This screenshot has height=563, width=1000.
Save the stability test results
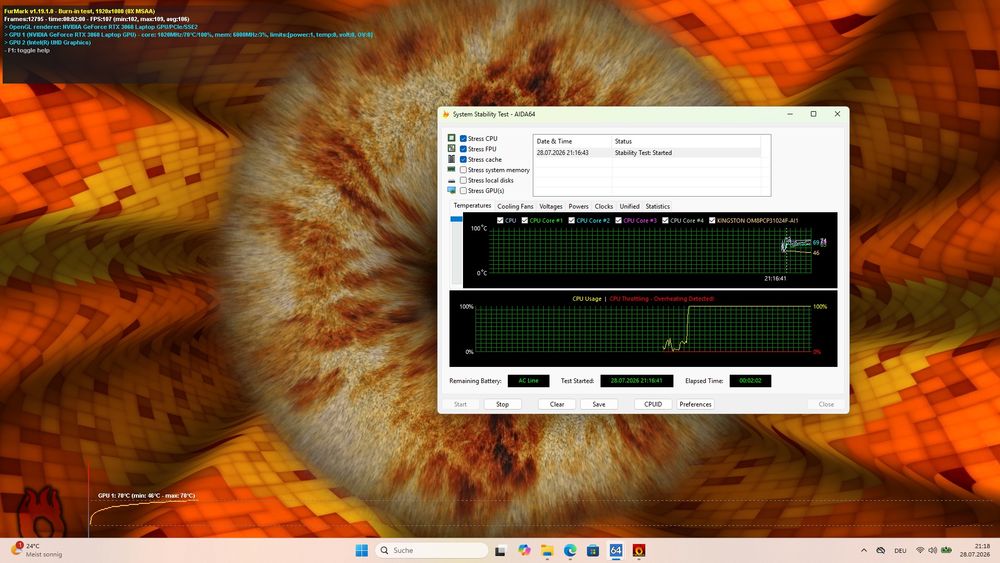599,404
